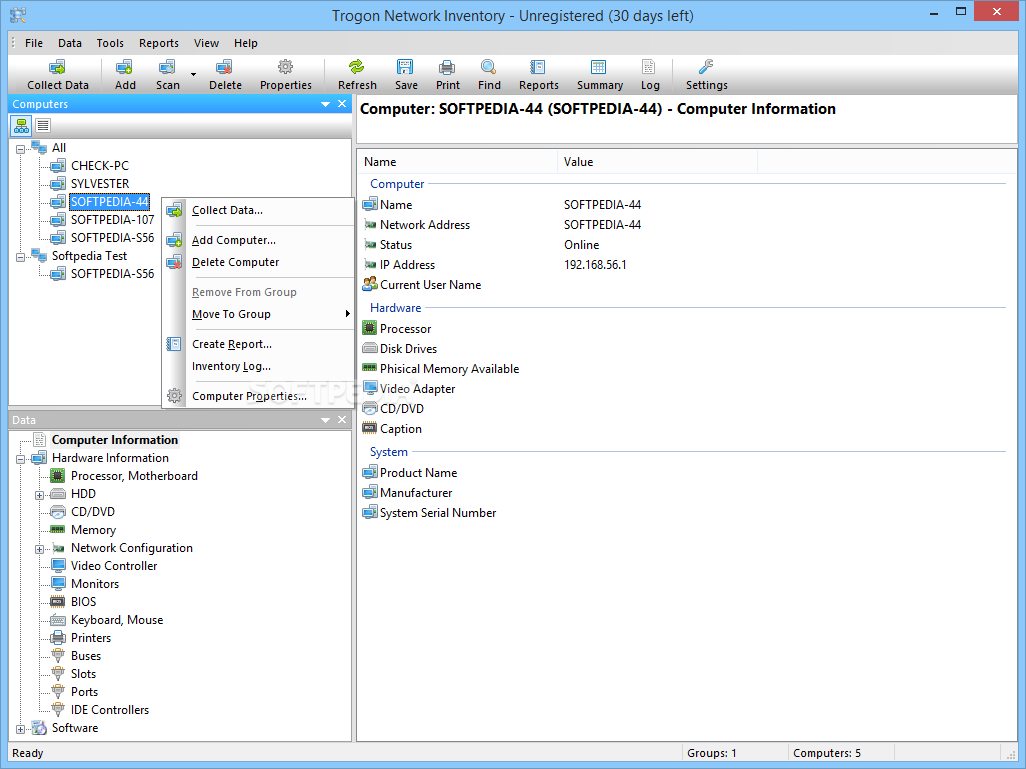Choose Delete Computer in context menu

258,262
